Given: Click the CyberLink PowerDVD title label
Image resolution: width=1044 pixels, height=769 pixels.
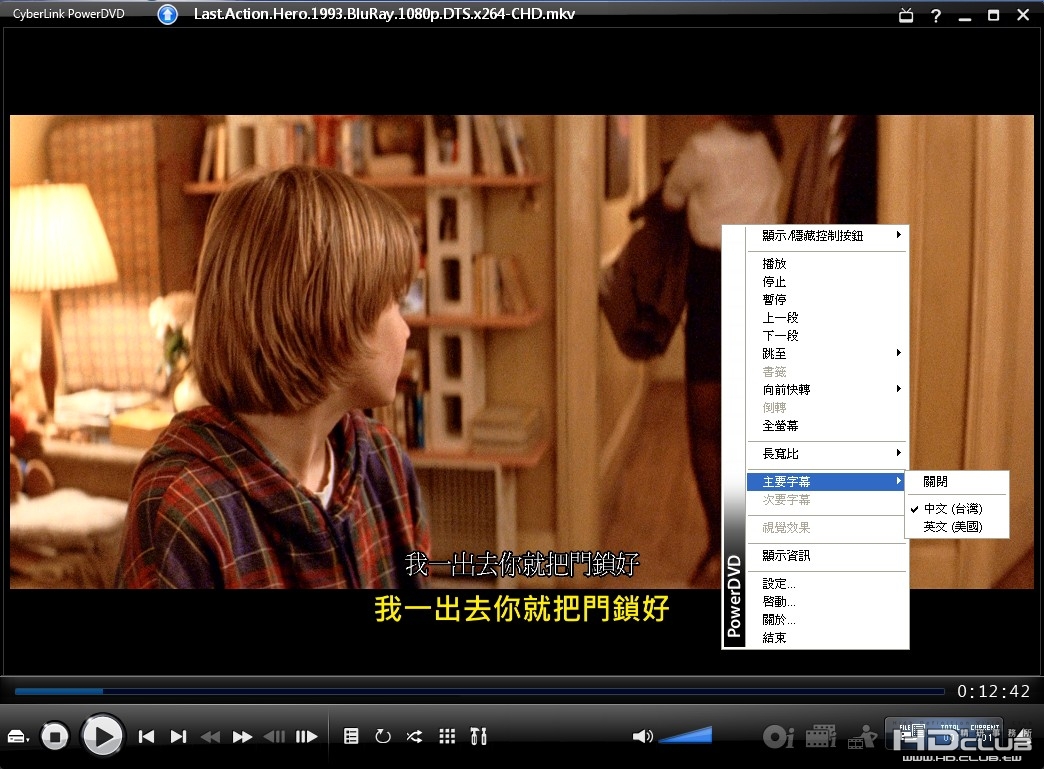Looking at the screenshot, I should click(x=69, y=14).
